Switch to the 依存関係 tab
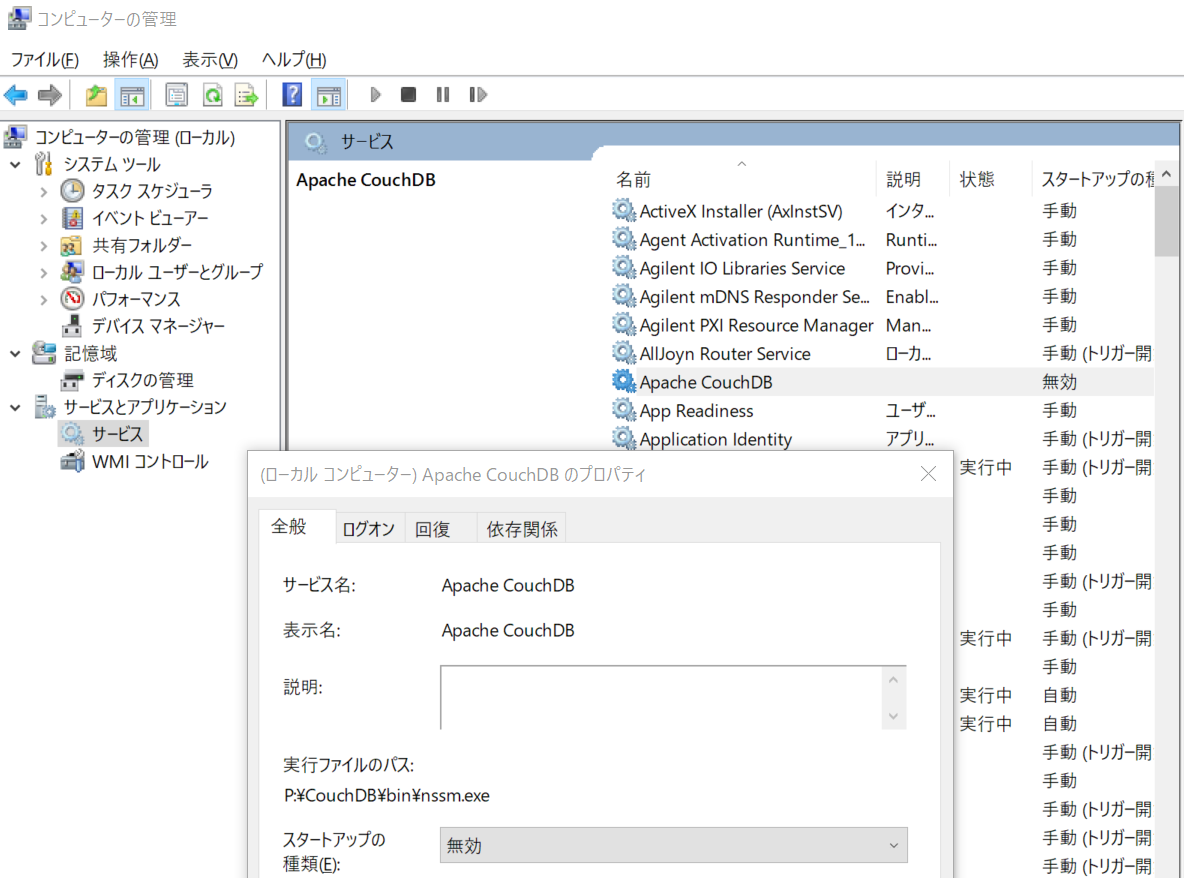The width and height of the screenshot is (1184, 878). point(522,529)
